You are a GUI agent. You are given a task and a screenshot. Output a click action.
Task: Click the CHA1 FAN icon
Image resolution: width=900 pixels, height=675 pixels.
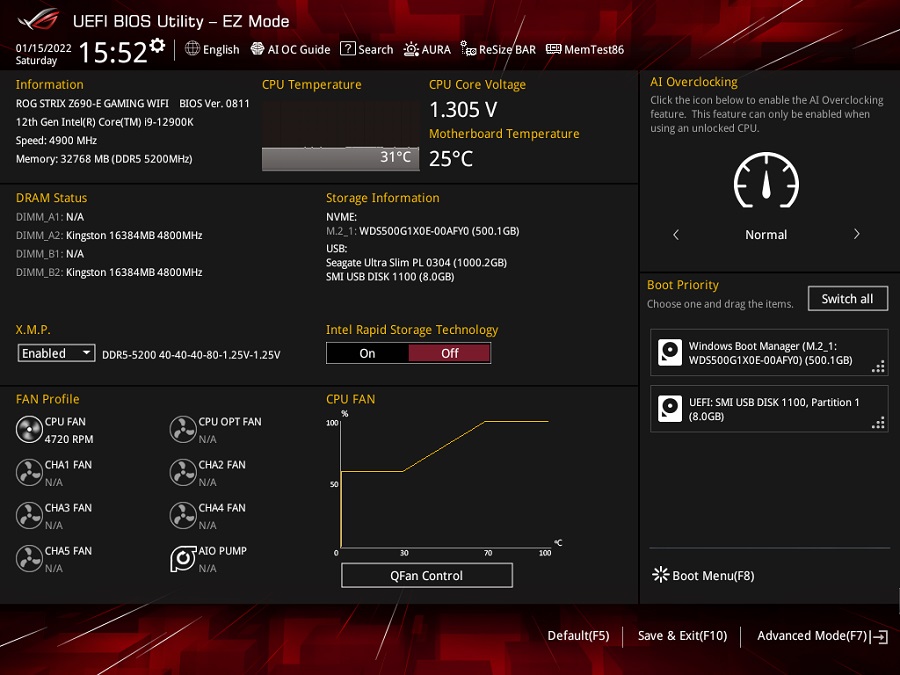(29, 472)
